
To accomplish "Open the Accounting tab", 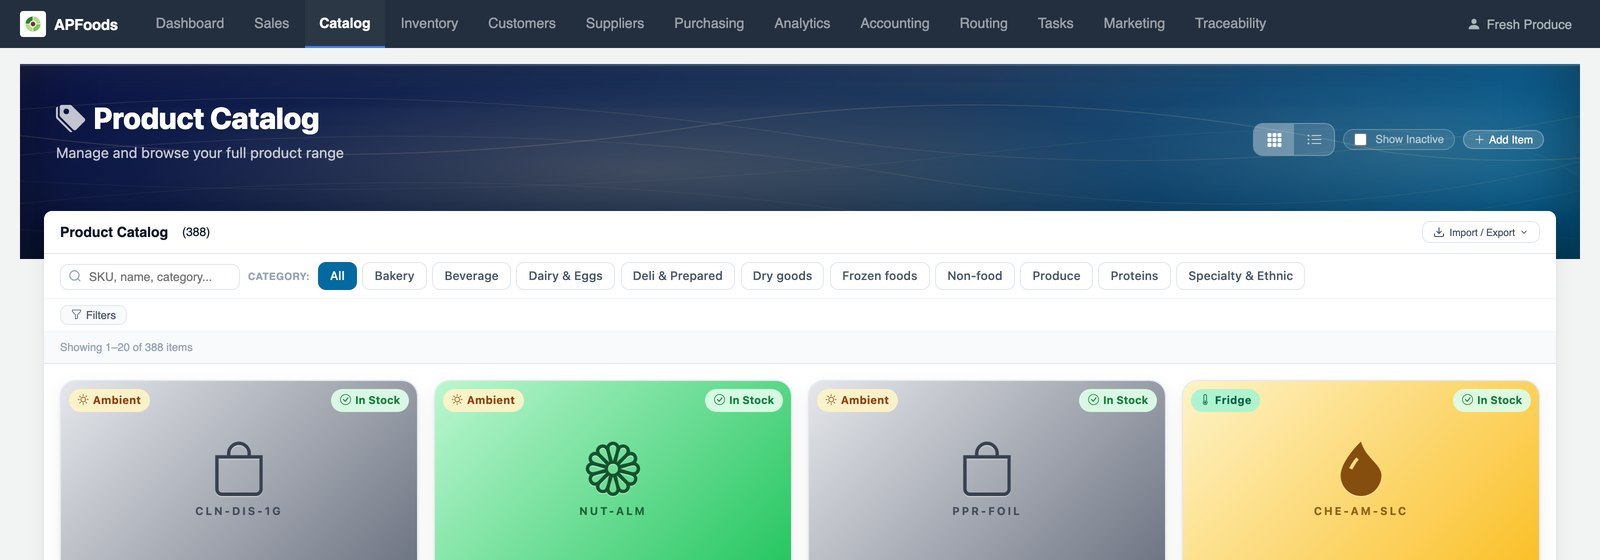I will coord(895,23).
